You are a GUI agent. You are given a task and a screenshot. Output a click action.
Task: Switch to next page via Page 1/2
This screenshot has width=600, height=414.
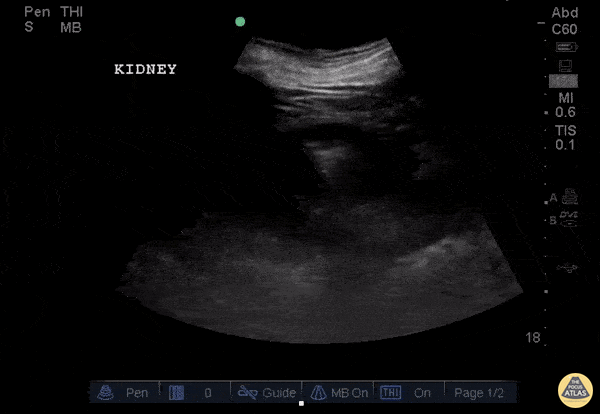point(479,393)
